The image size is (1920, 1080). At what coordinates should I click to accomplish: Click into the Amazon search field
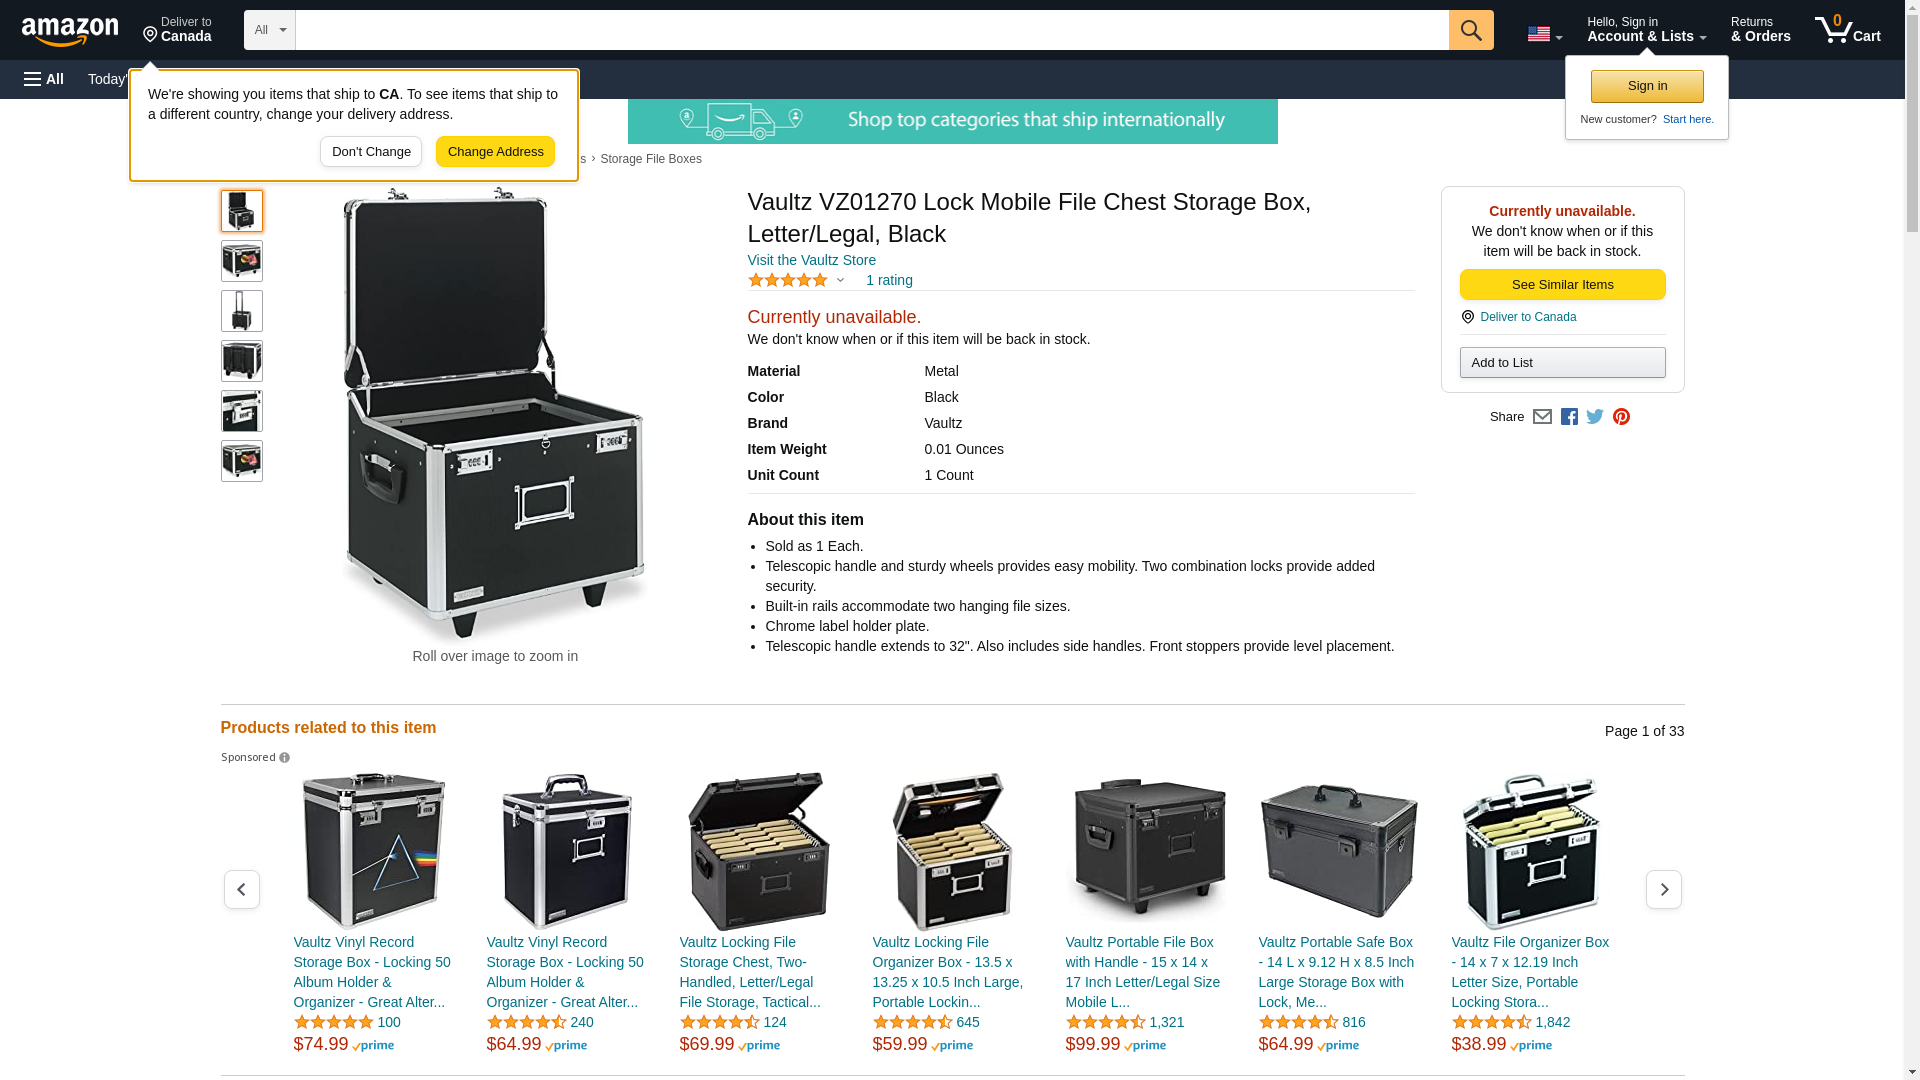[871, 30]
